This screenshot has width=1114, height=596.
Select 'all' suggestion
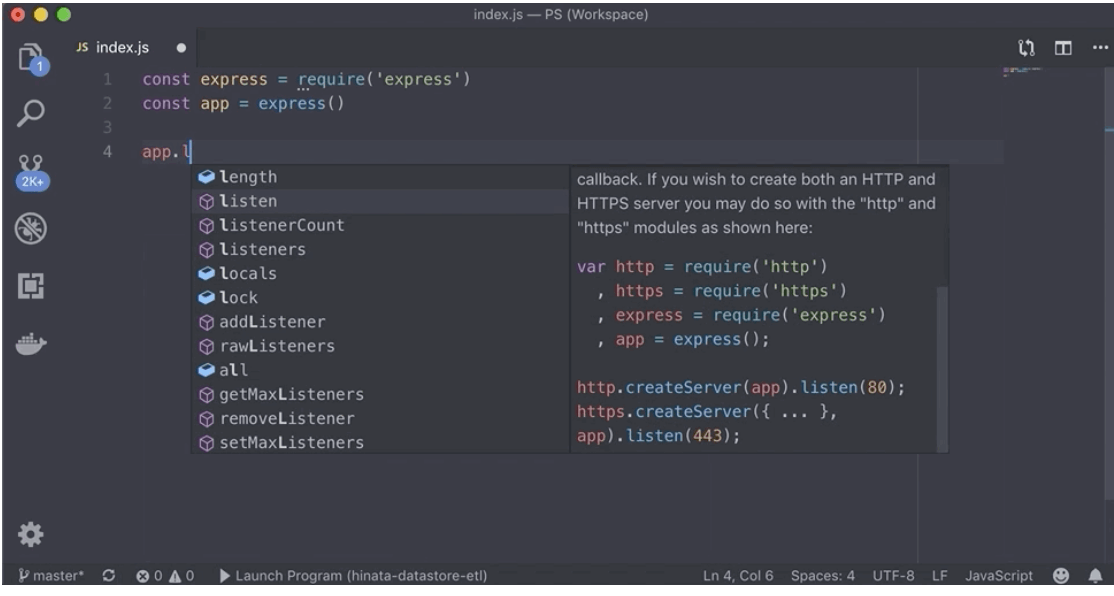pos(380,370)
